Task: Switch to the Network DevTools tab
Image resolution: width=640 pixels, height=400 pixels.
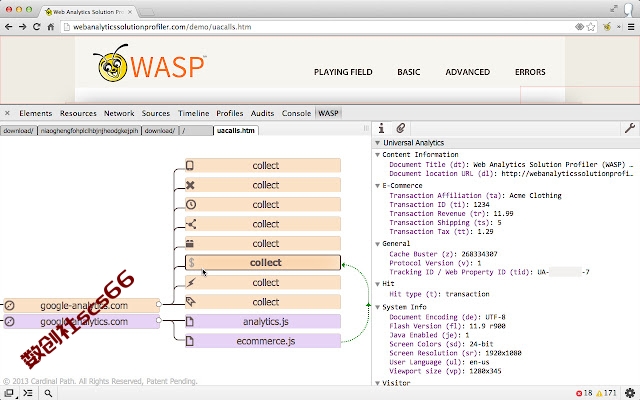Action: coord(119,113)
